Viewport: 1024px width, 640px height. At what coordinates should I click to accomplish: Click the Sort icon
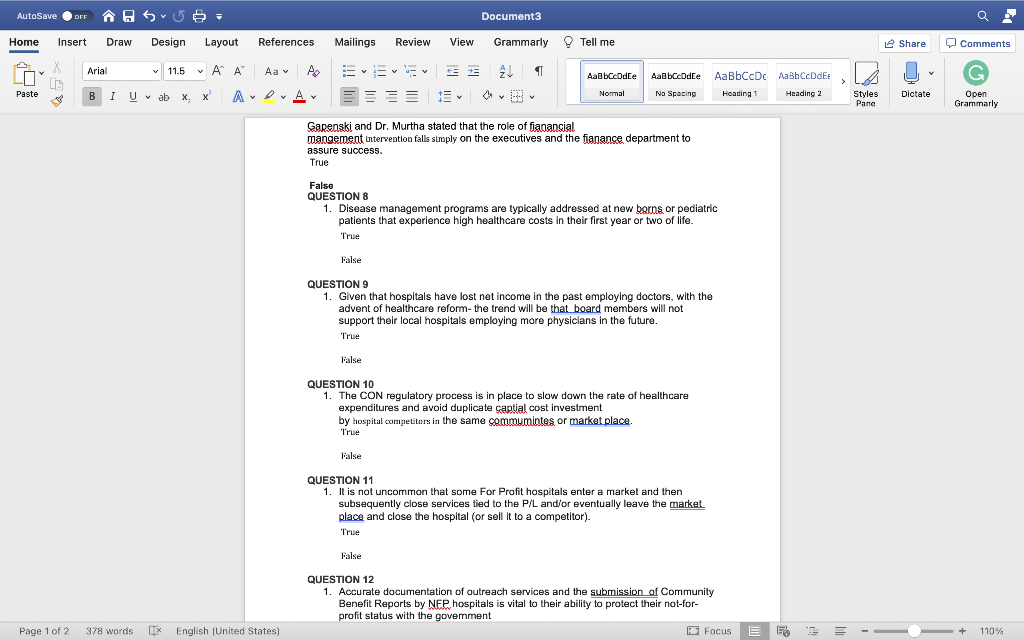[505, 71]
